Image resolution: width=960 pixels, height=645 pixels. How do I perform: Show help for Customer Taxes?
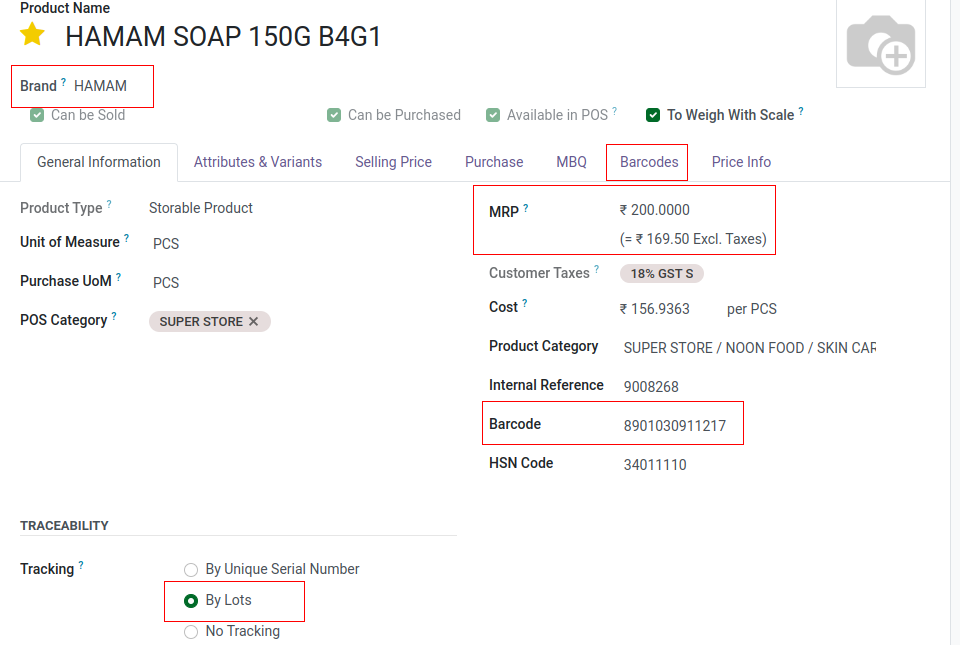coord(596,269)
